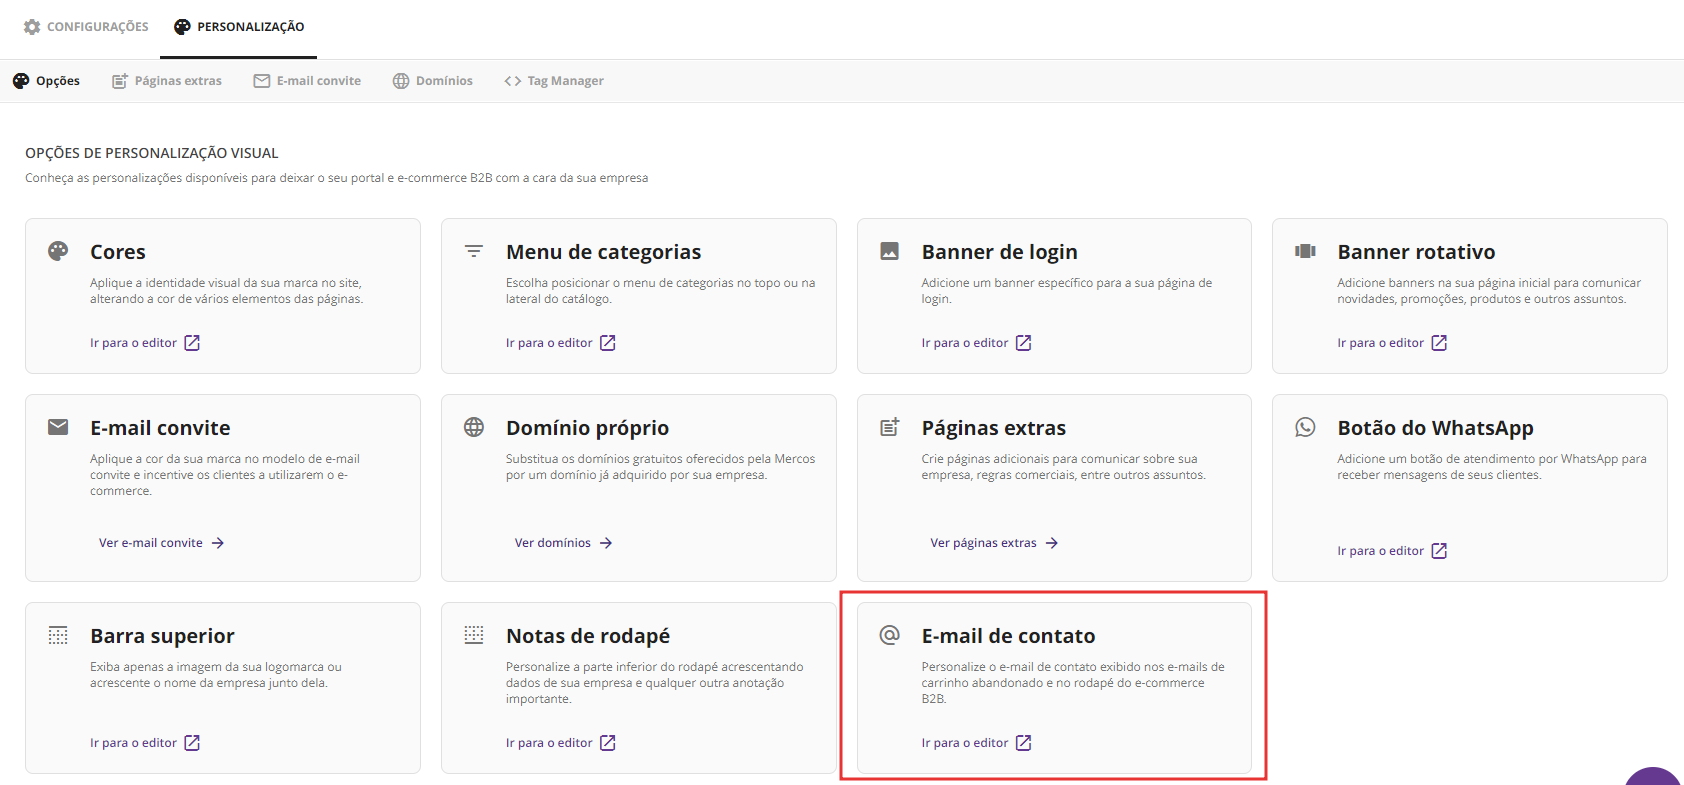This screenshot has height=785, width=1684.
Task: Open editor link for Botão do WhatsApp
Action: click(x=1393, y=551)
